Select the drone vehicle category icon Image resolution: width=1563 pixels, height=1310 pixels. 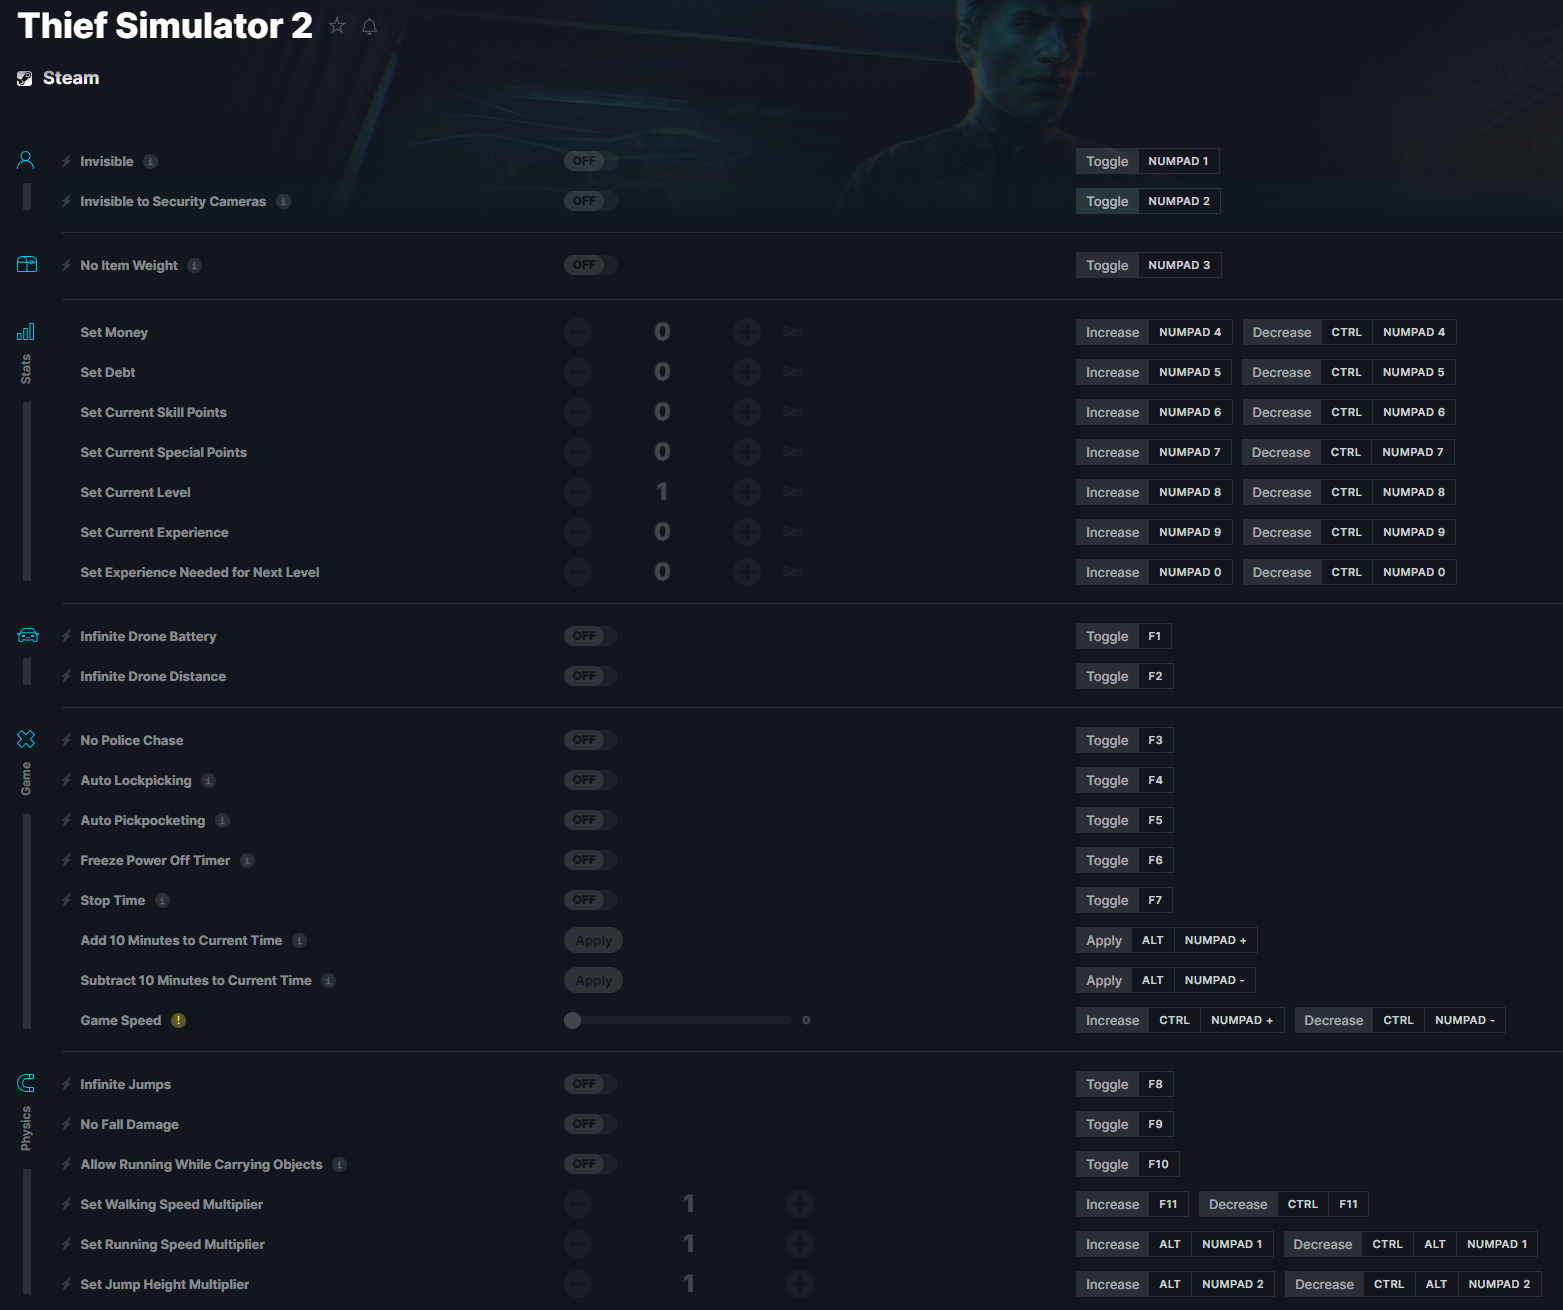(28, 635)
